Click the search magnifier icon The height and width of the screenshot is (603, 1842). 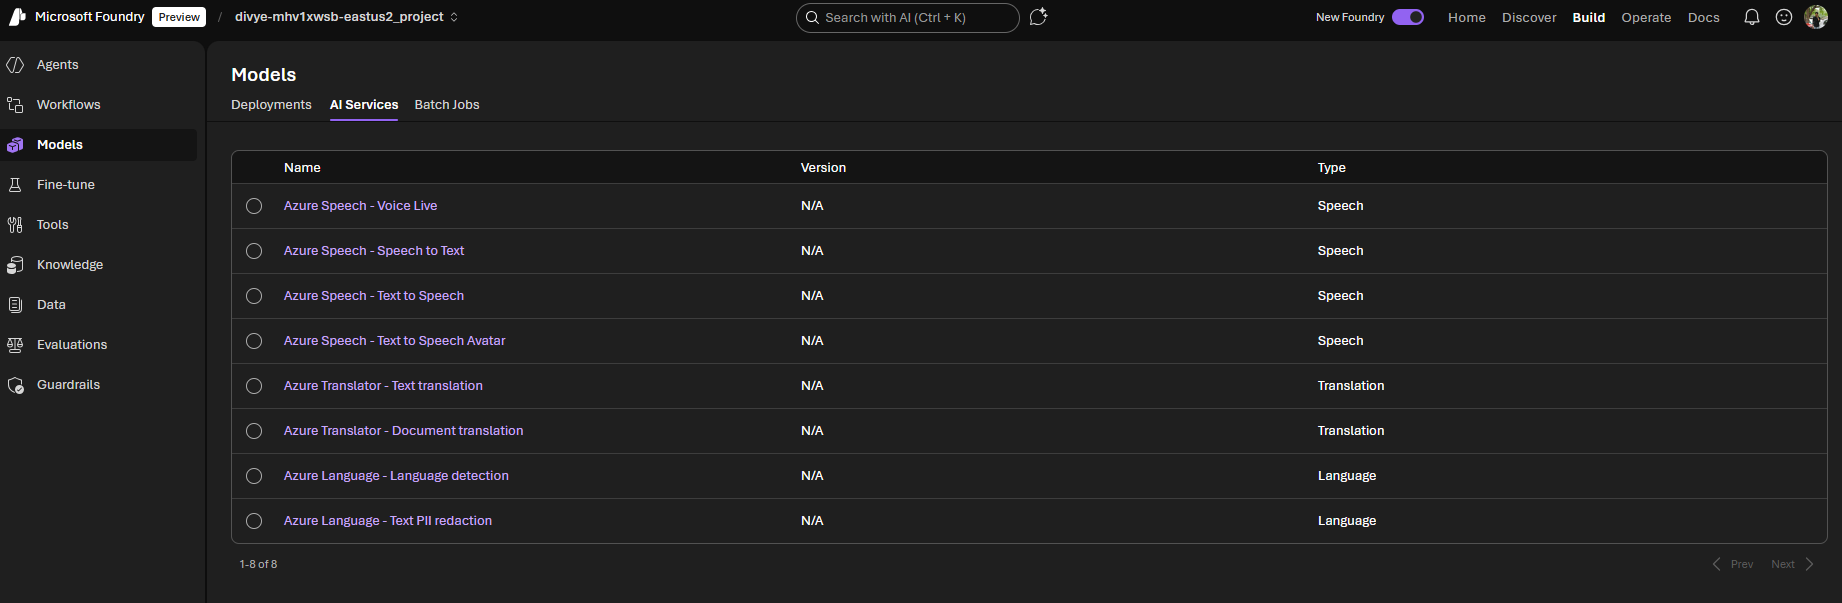pyautogui.click(x=813, y=18)
